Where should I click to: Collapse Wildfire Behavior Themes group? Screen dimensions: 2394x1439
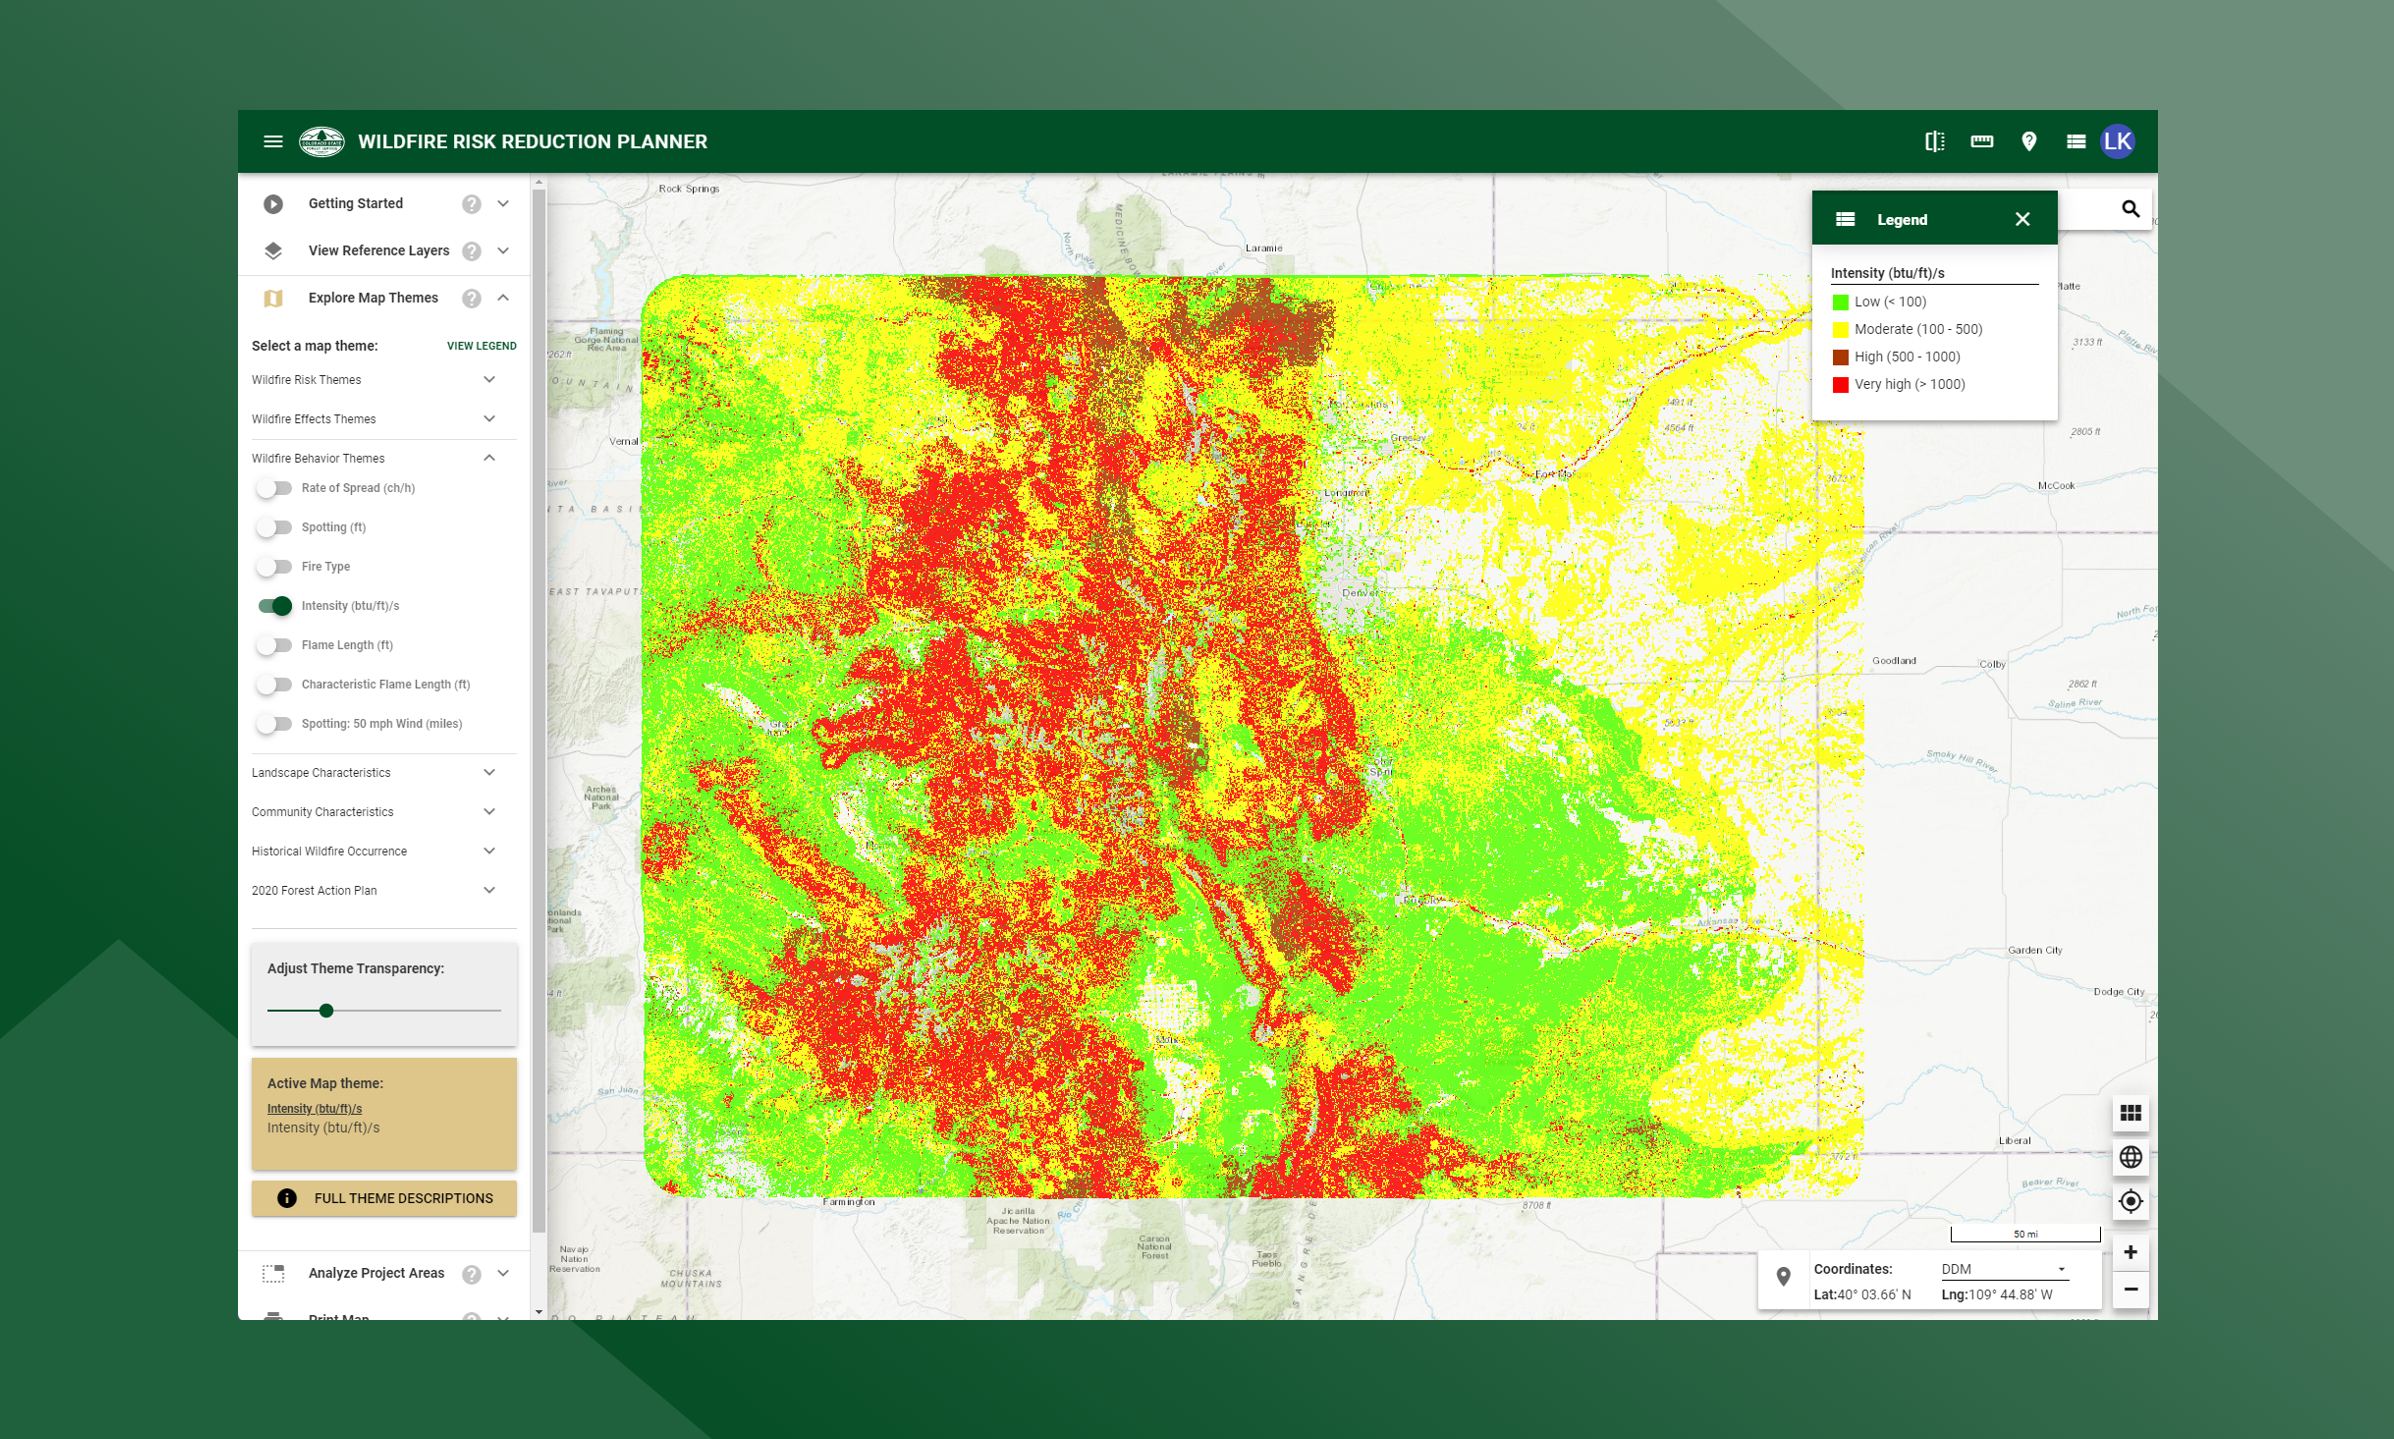[489, 458]
